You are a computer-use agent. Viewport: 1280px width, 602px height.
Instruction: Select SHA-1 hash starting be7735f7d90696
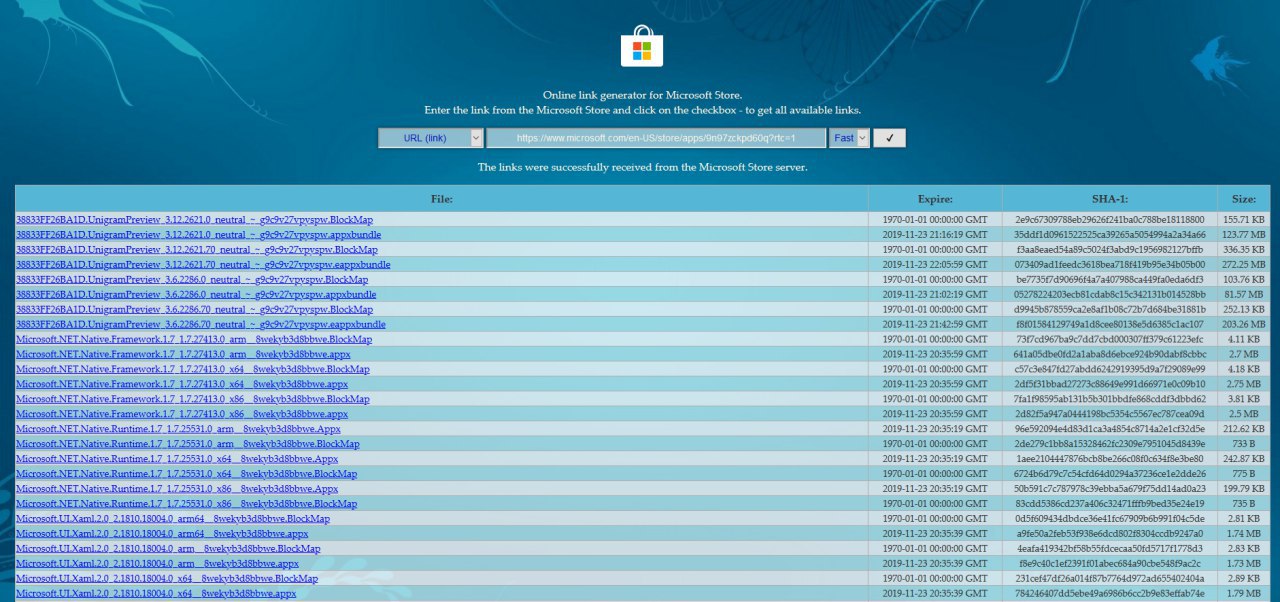click(1110, 279)
